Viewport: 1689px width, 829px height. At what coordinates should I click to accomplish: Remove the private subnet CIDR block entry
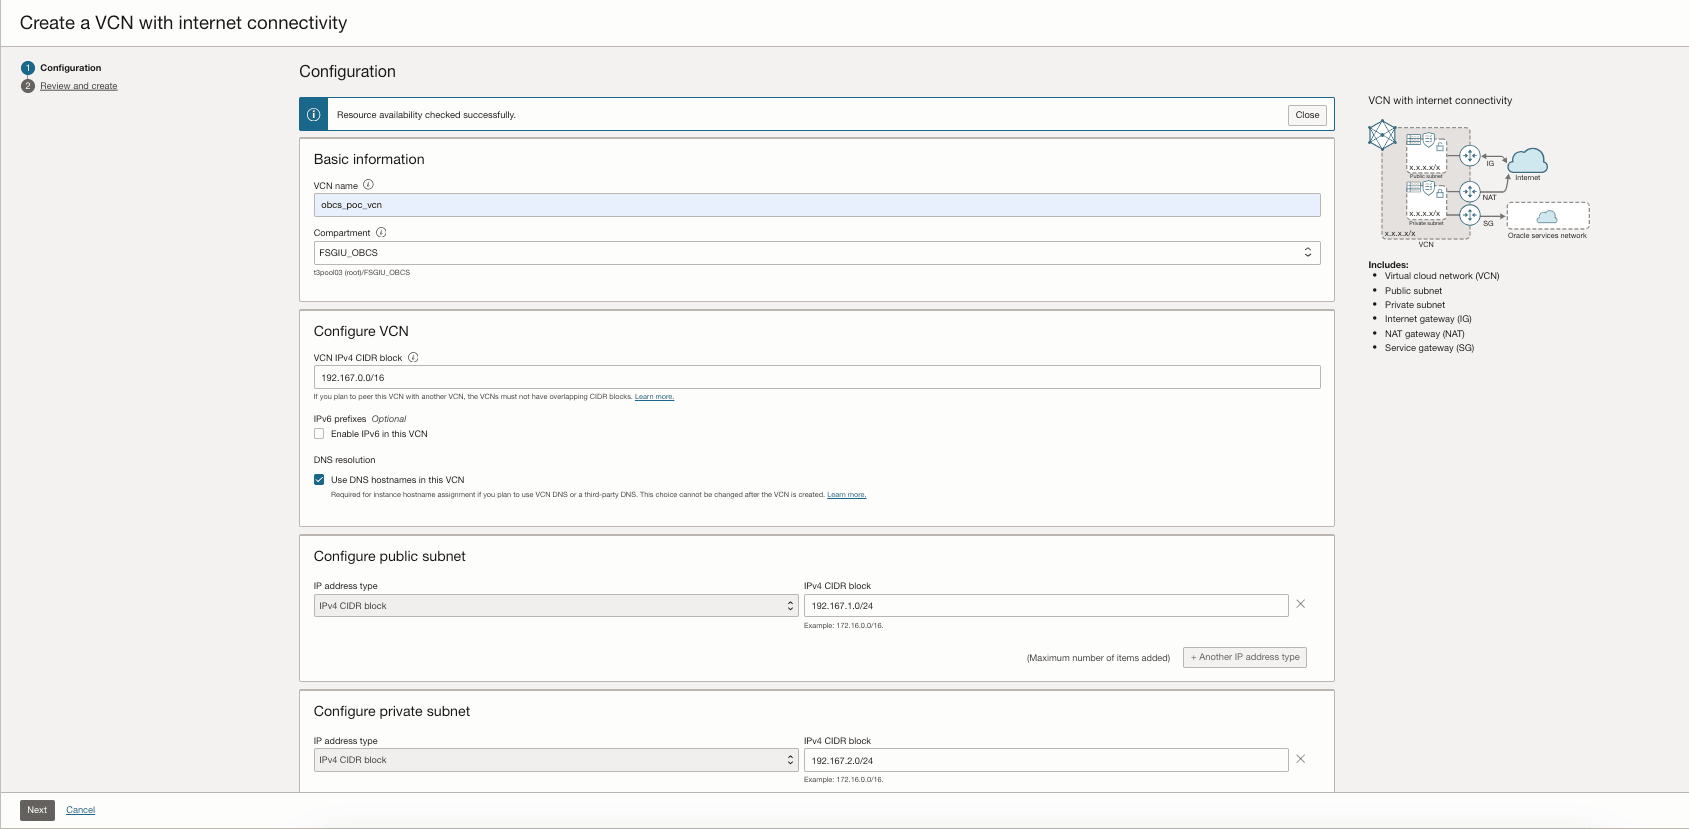tap(1301, 759)
